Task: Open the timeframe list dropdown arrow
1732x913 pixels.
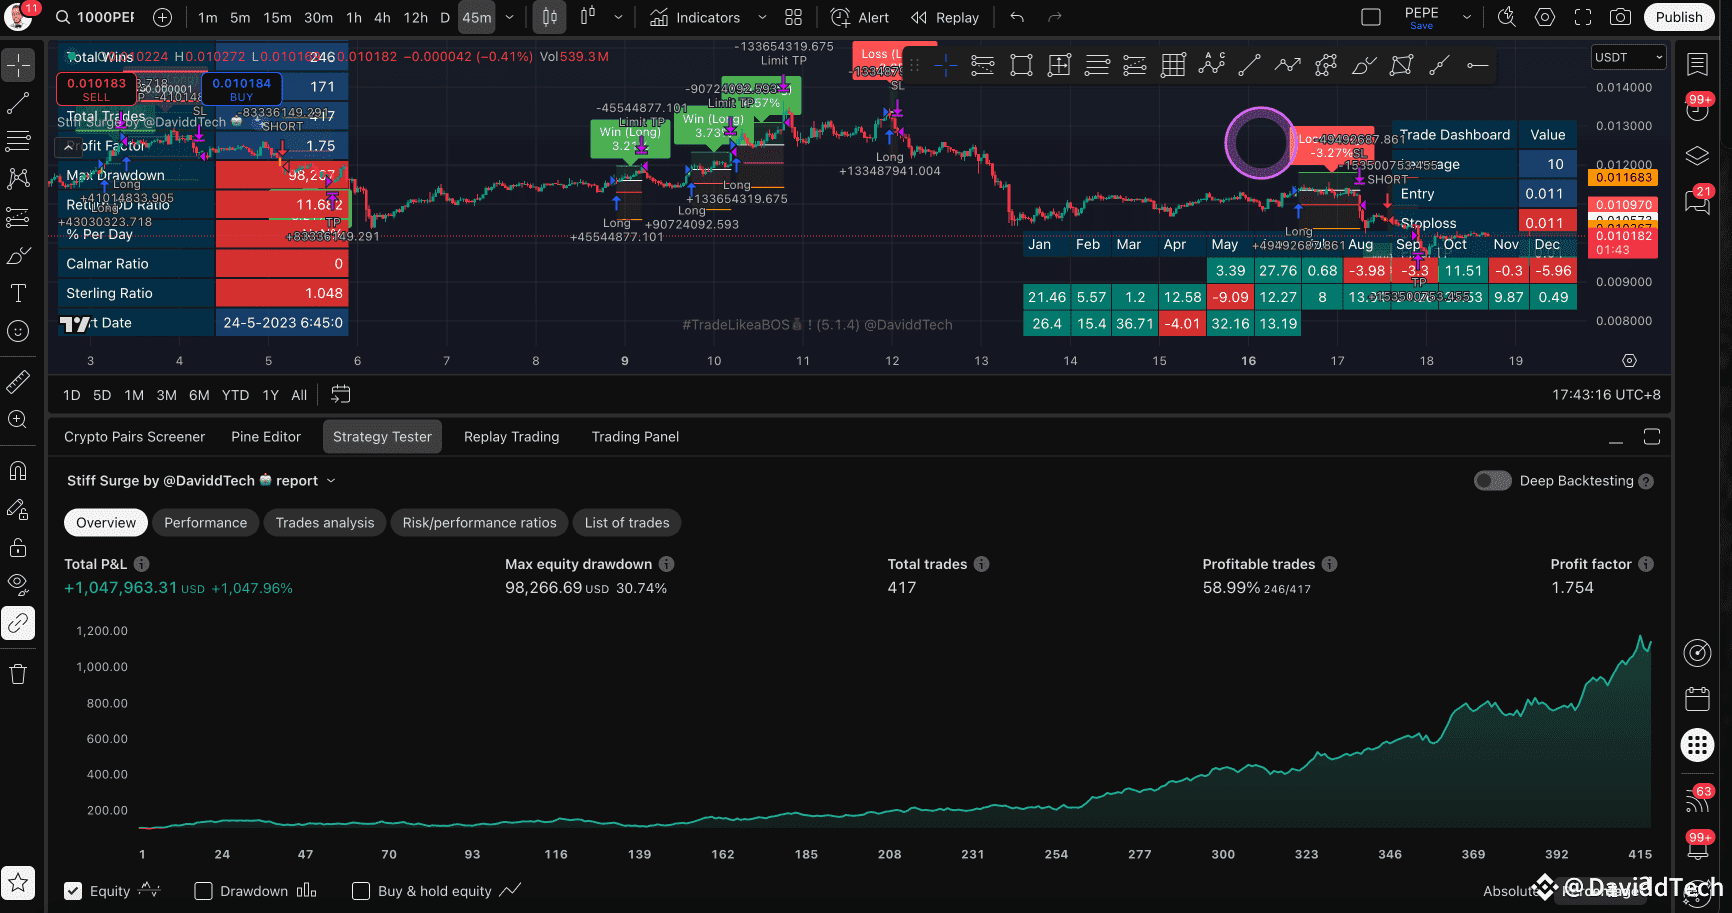Action: (510, 17)
